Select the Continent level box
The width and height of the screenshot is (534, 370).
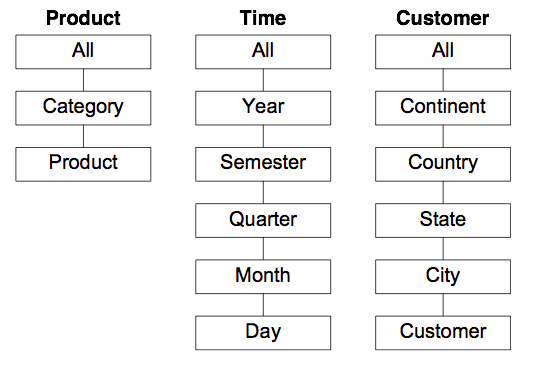tap(443, 108)
